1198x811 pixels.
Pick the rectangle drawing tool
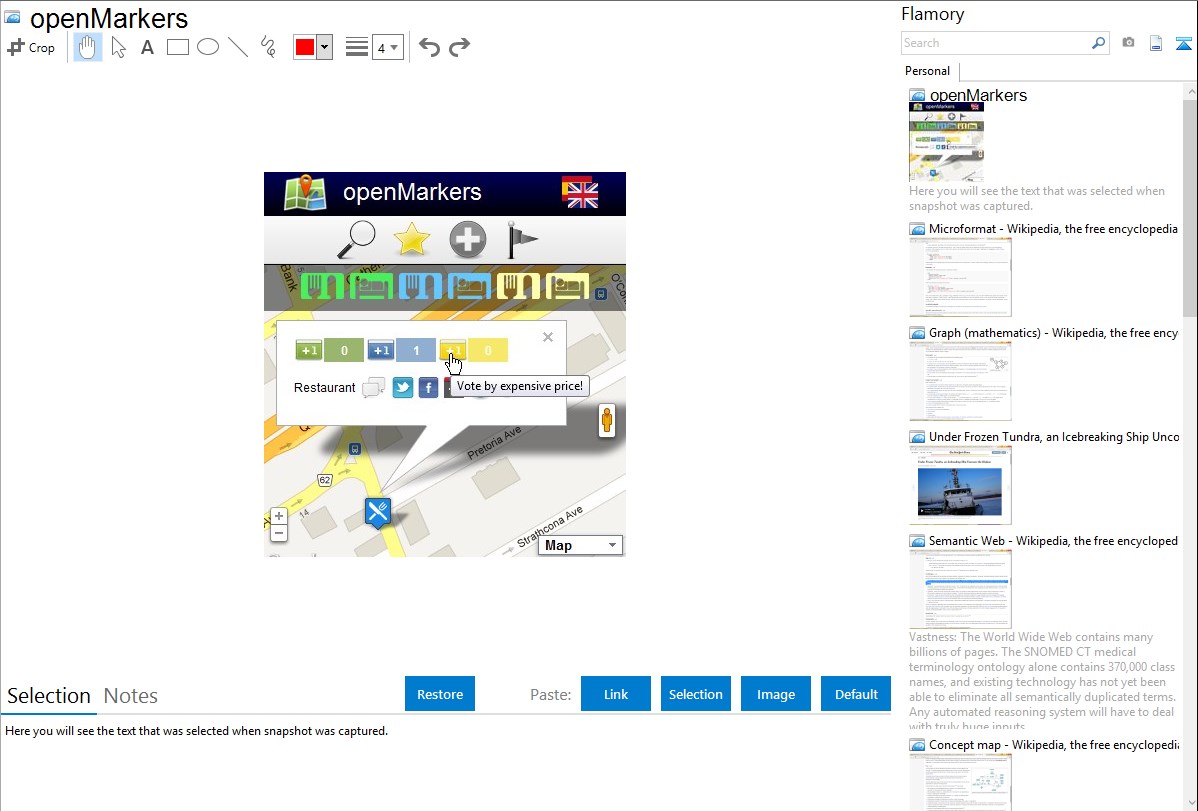pyautogui.click(x=177, y=47)
